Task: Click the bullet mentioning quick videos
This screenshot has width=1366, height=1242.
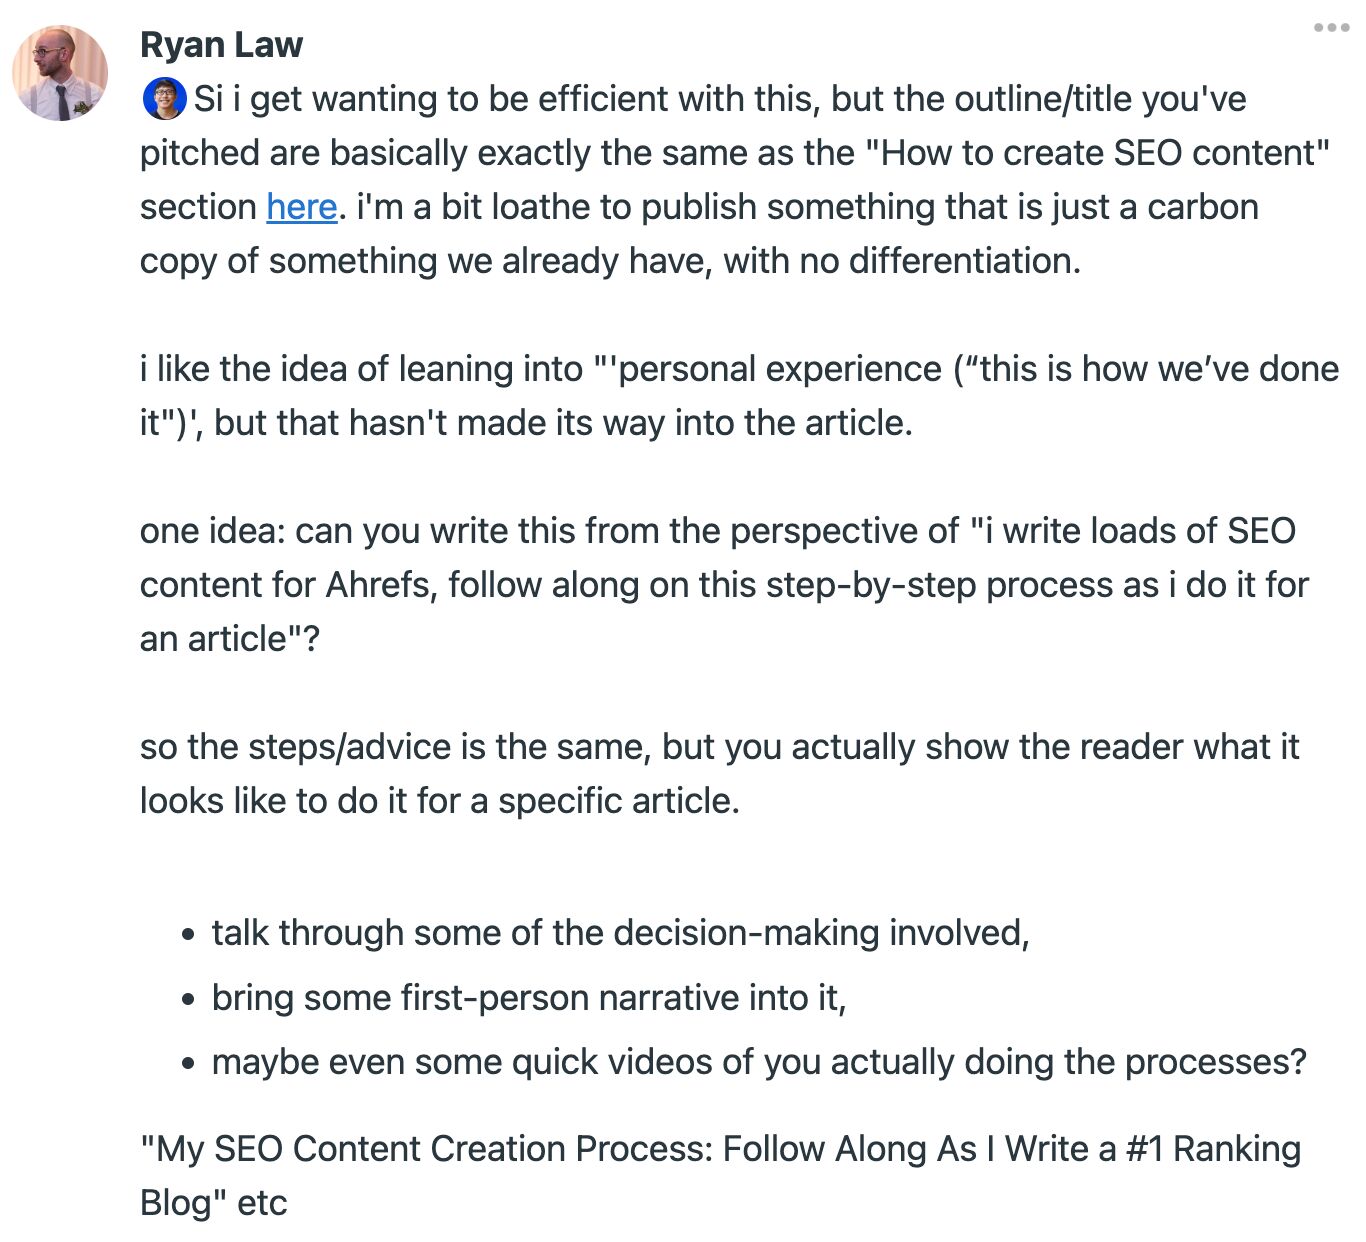Action: pyautogui.click(x=758, y=1061)
